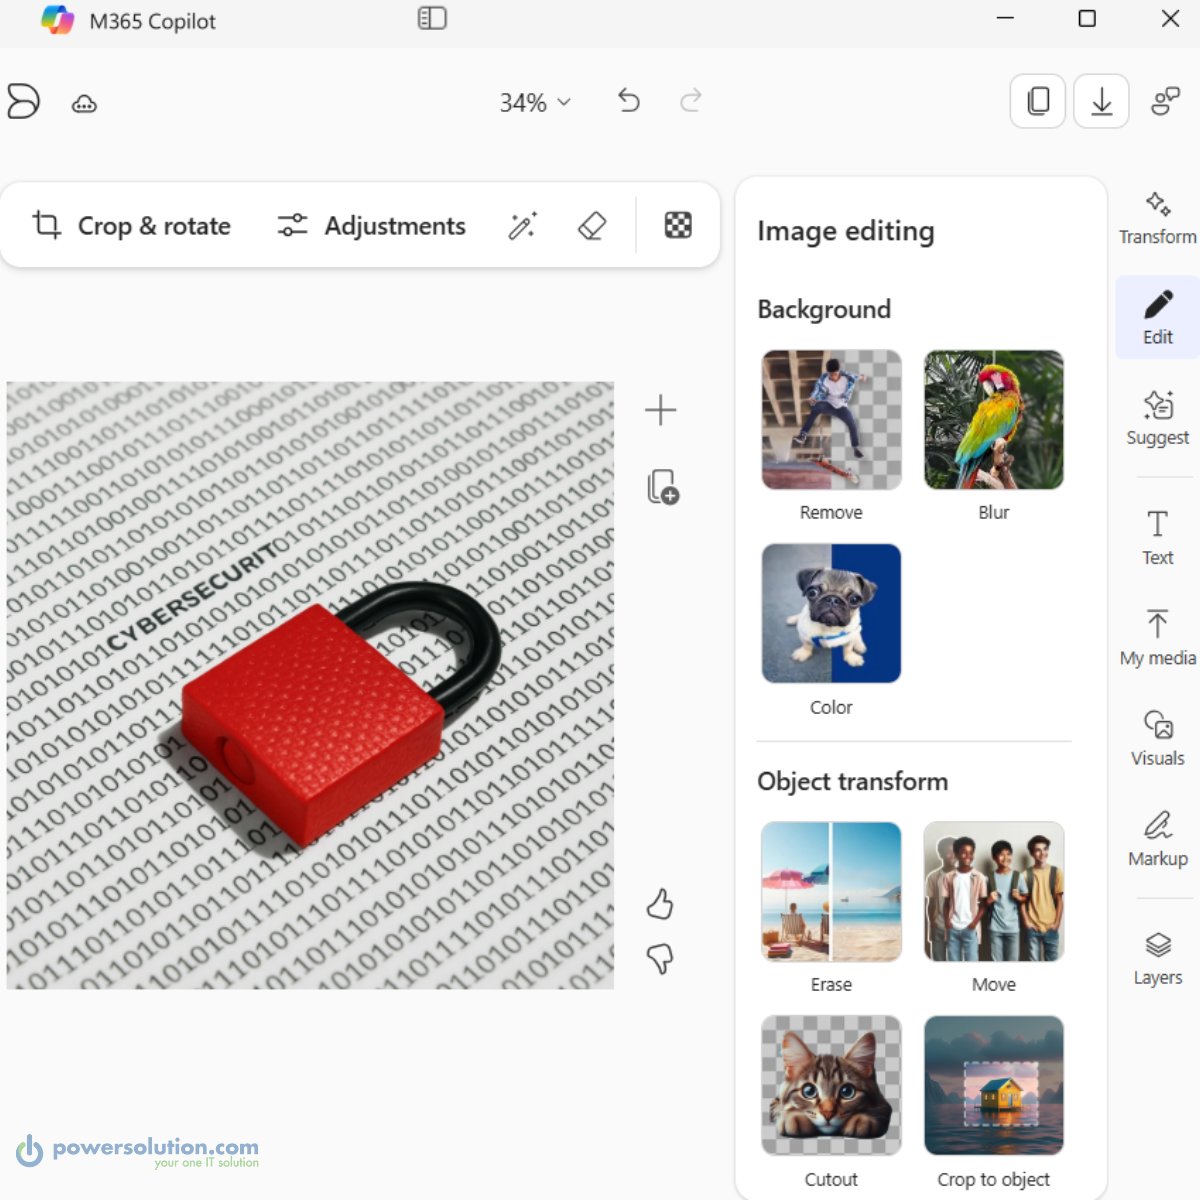Open the Suggest tab
This screenshot has width=1200, height=1200.
(1158, 418)
